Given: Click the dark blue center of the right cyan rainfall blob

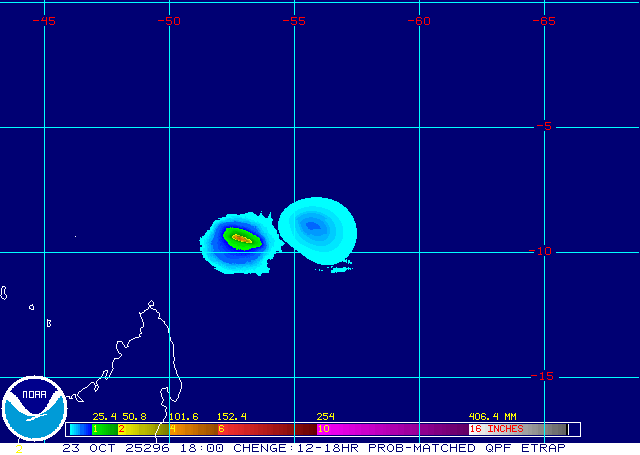Looking at the screenshot, I should tap(313, 226).
